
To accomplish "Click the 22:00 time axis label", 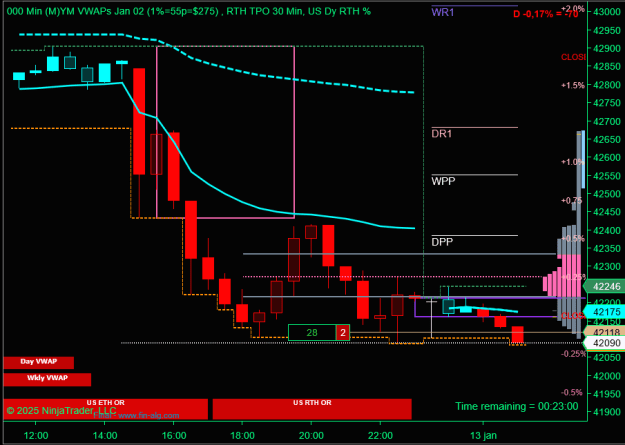I will [380, 434].
